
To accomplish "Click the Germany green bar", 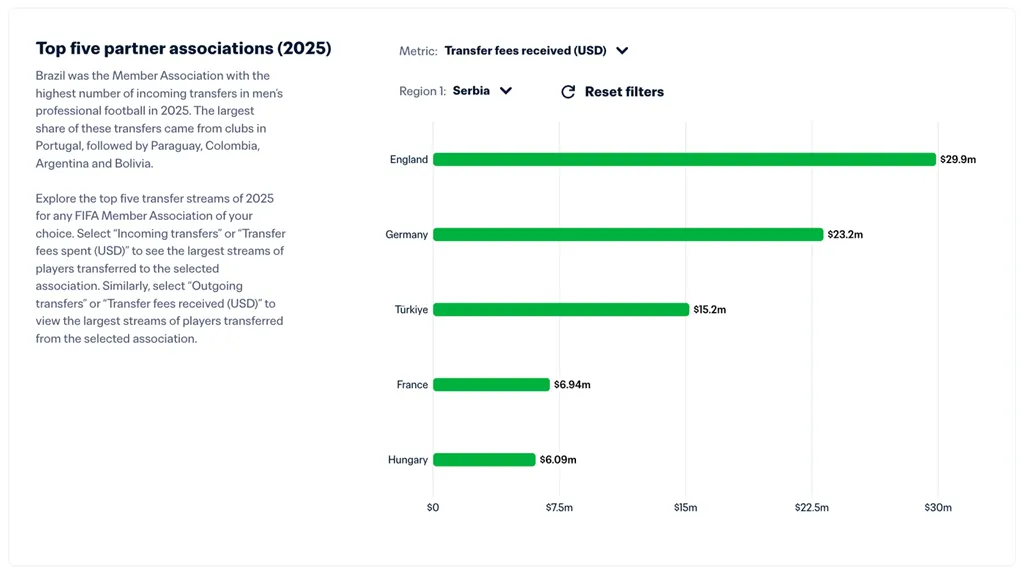I will coord(628,235).
